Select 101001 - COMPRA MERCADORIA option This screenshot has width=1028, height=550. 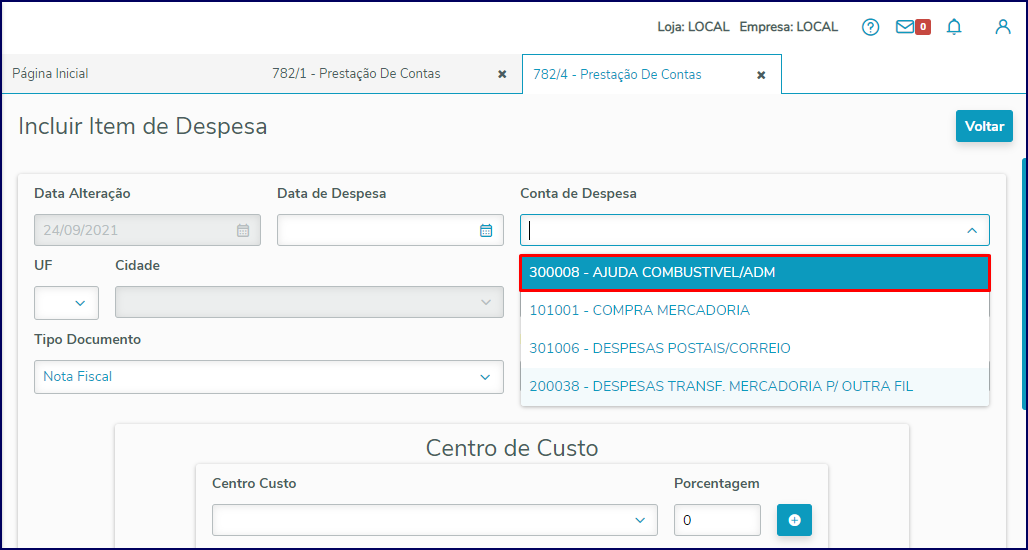755,311
